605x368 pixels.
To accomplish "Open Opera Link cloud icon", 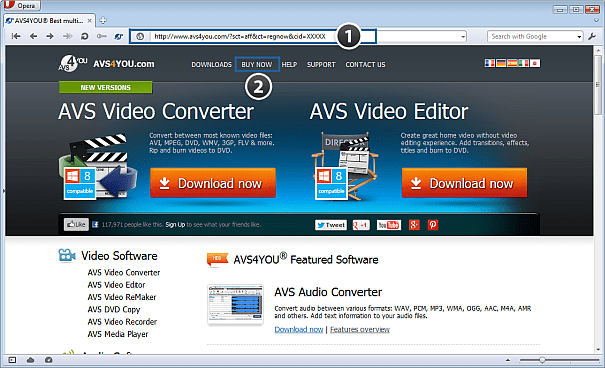I will pos(30,360).
